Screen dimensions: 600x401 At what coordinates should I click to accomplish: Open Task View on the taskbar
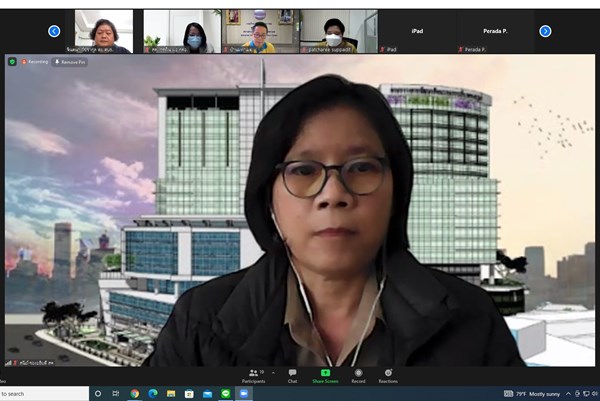[116, 393]
